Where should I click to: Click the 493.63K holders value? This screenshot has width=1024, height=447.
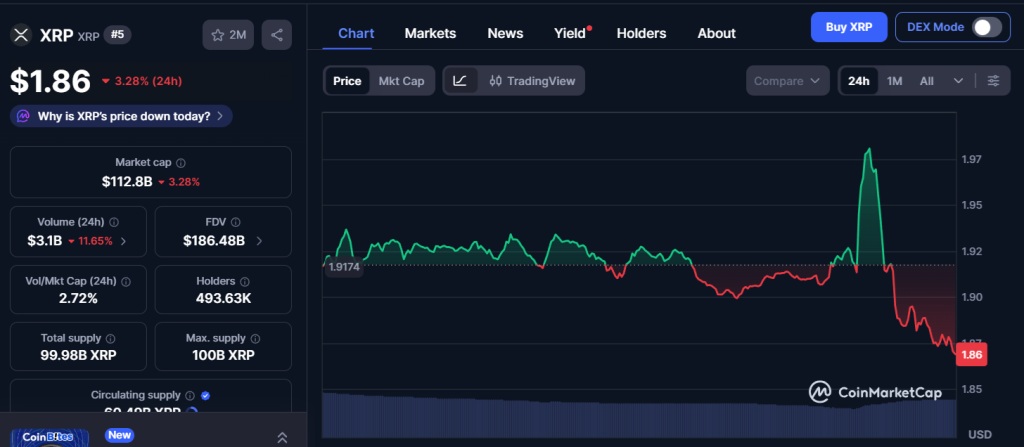(223, 299)
